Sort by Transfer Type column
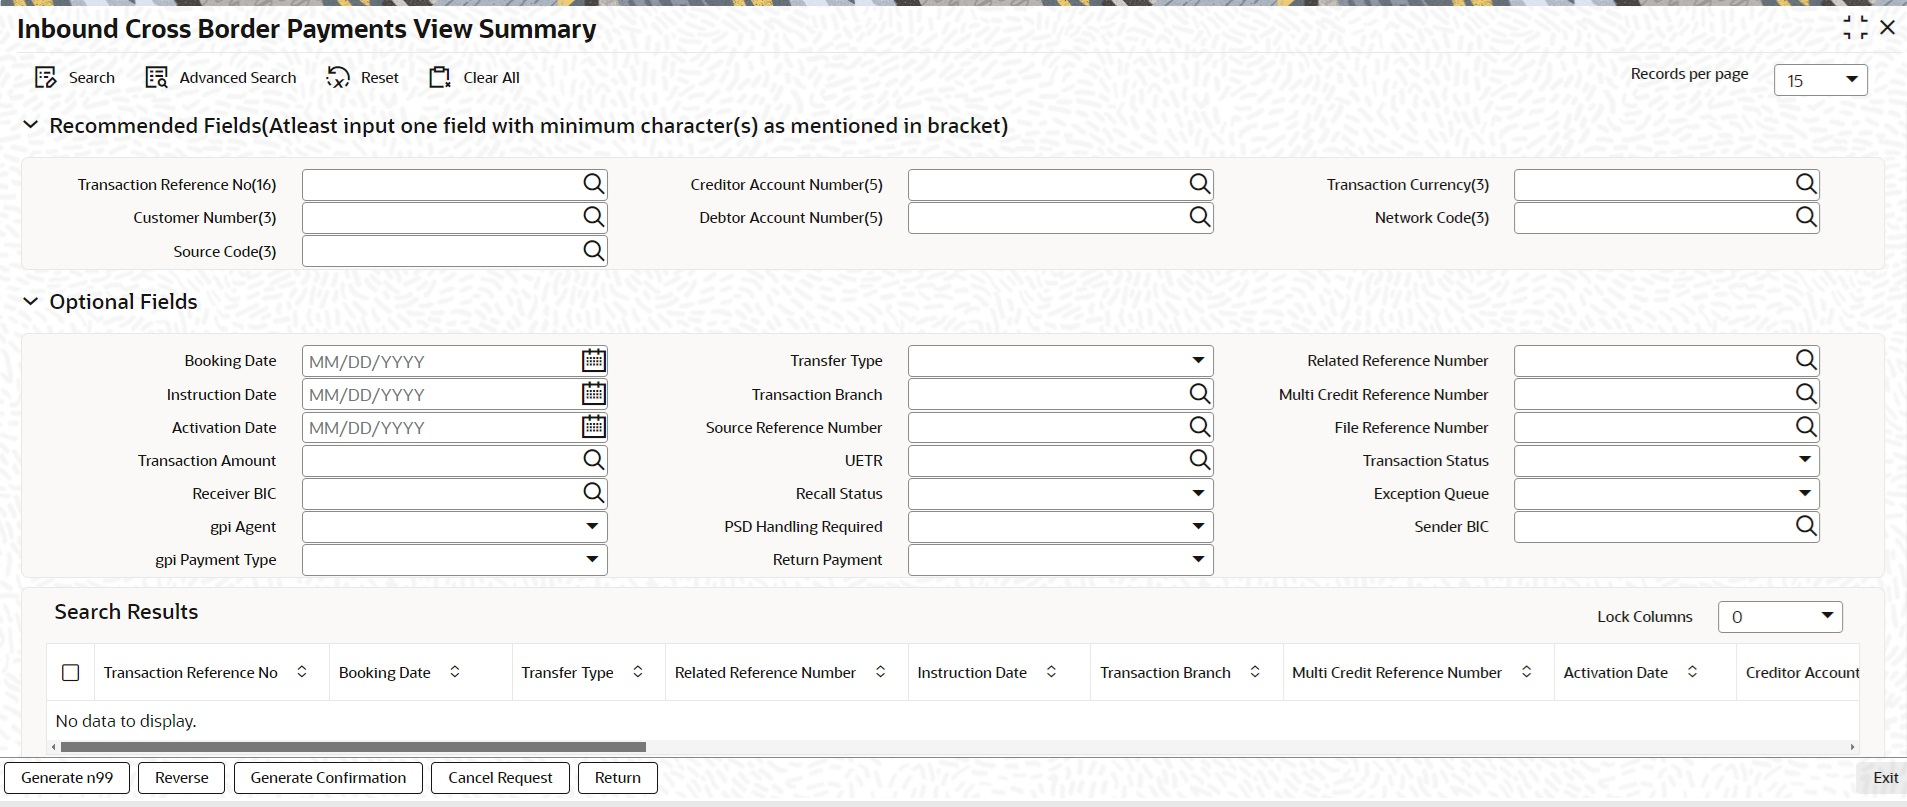 click(638, 672)
